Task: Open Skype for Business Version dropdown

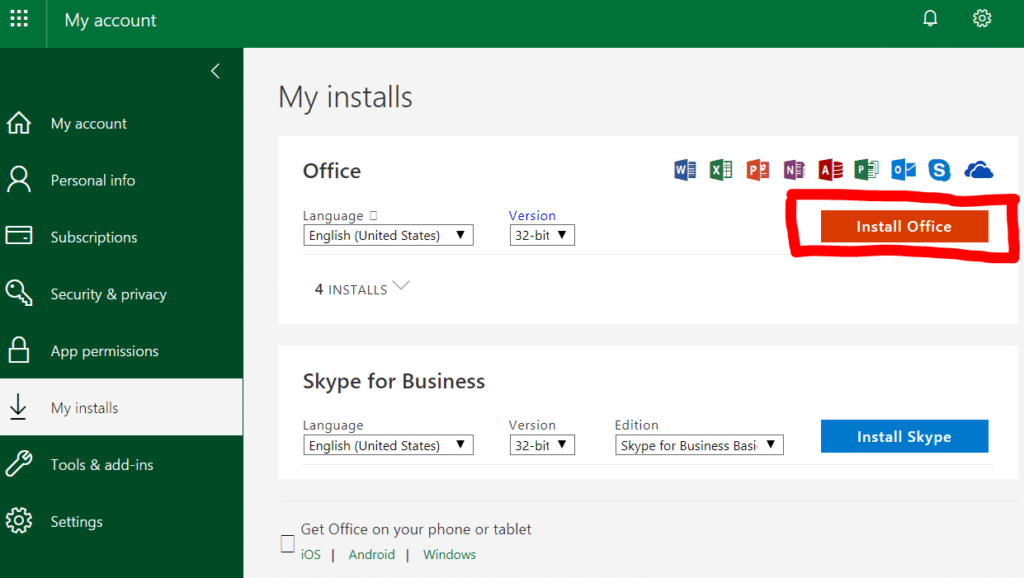Action: pyautogui.click(x=542, y=445)
